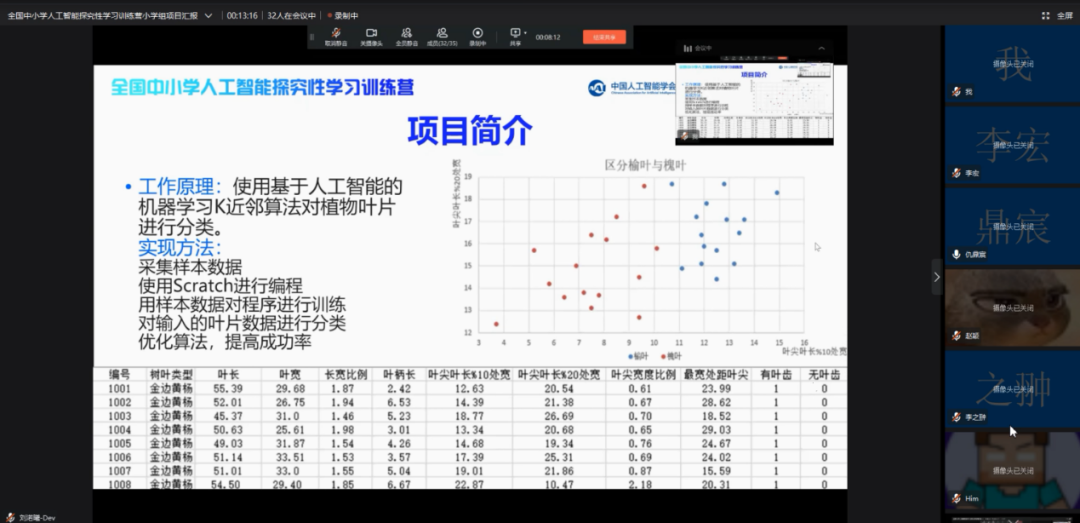Turn off camera with 关摄像头 icon
This screenshot has width=1080, height=523.
click(x=370, y=36)
